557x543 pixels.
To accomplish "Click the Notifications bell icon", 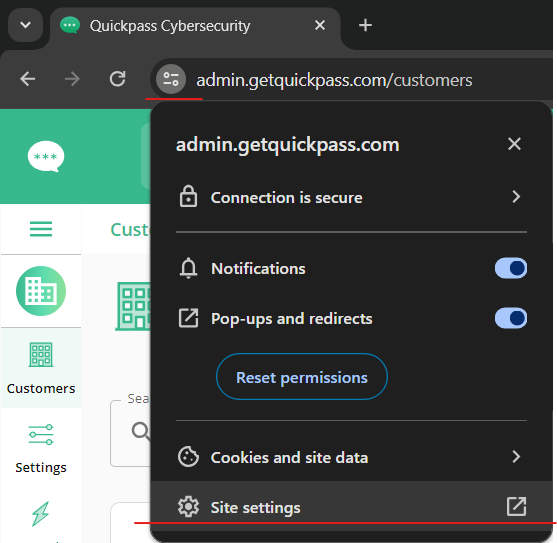I will pyautogui.click(x=188, y=268).
